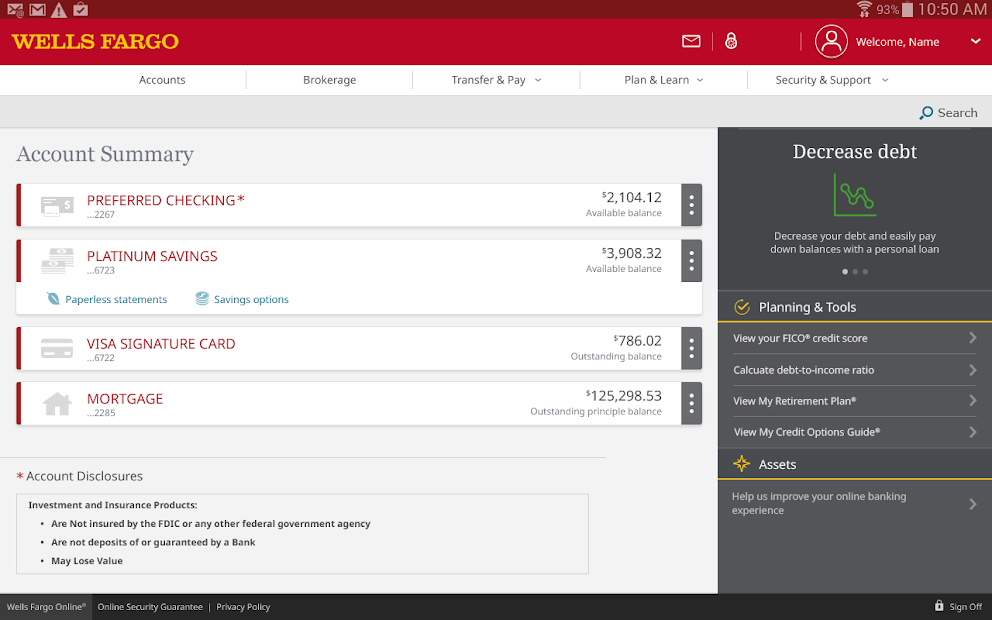Open options menu for Visa Signature Card

pyautogui.click(x=691, y=348)
